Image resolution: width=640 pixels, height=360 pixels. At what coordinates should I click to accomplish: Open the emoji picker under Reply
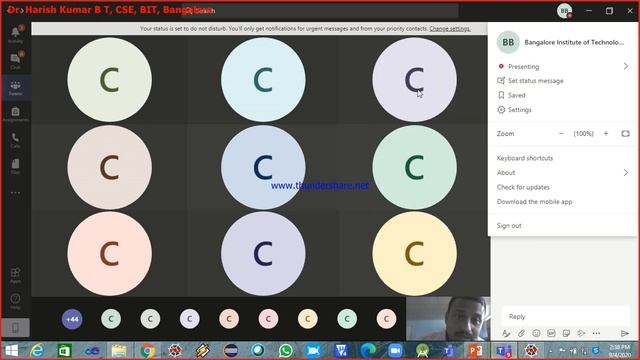pos(536,333)
